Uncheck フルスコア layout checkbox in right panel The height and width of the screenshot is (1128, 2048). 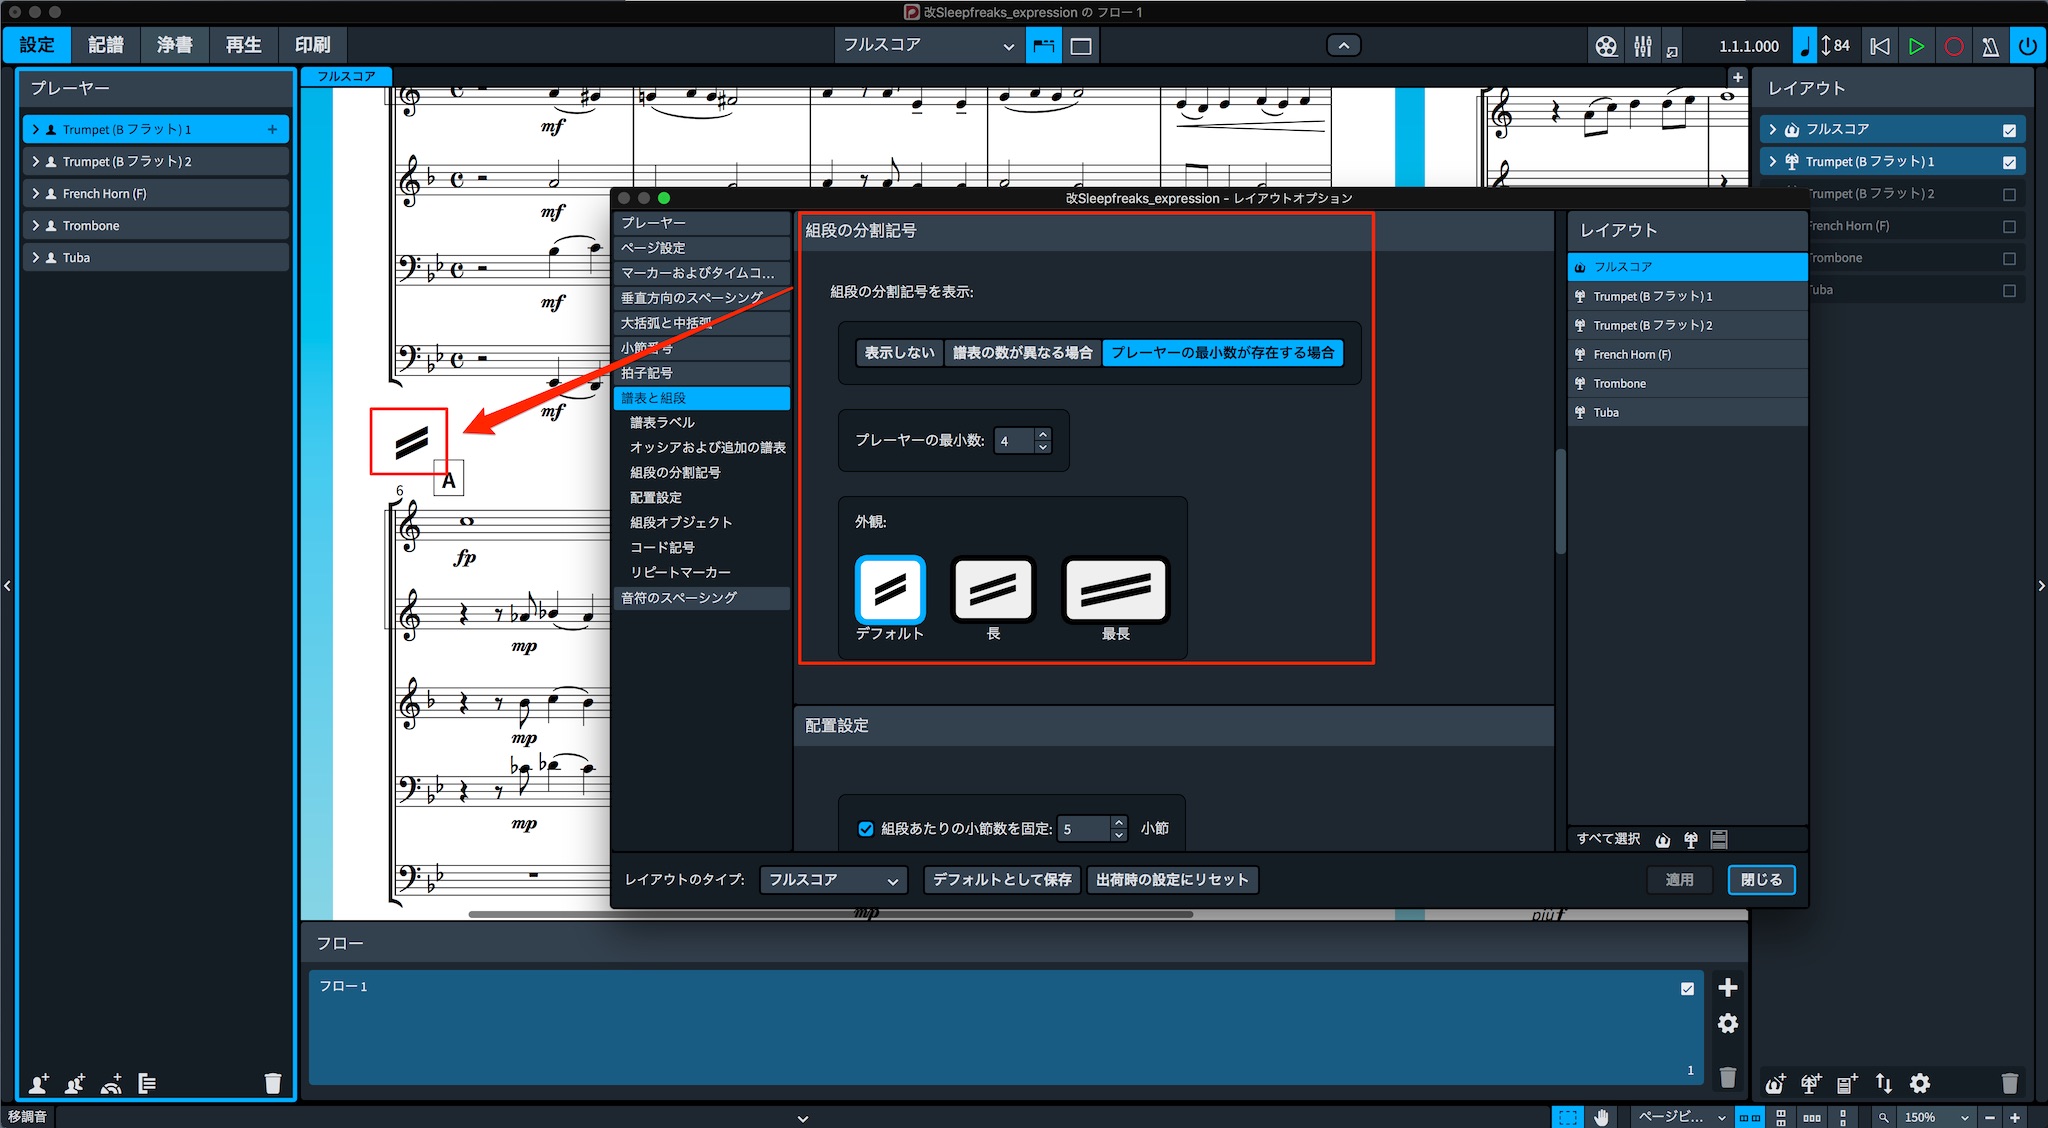click(2009, 130)
